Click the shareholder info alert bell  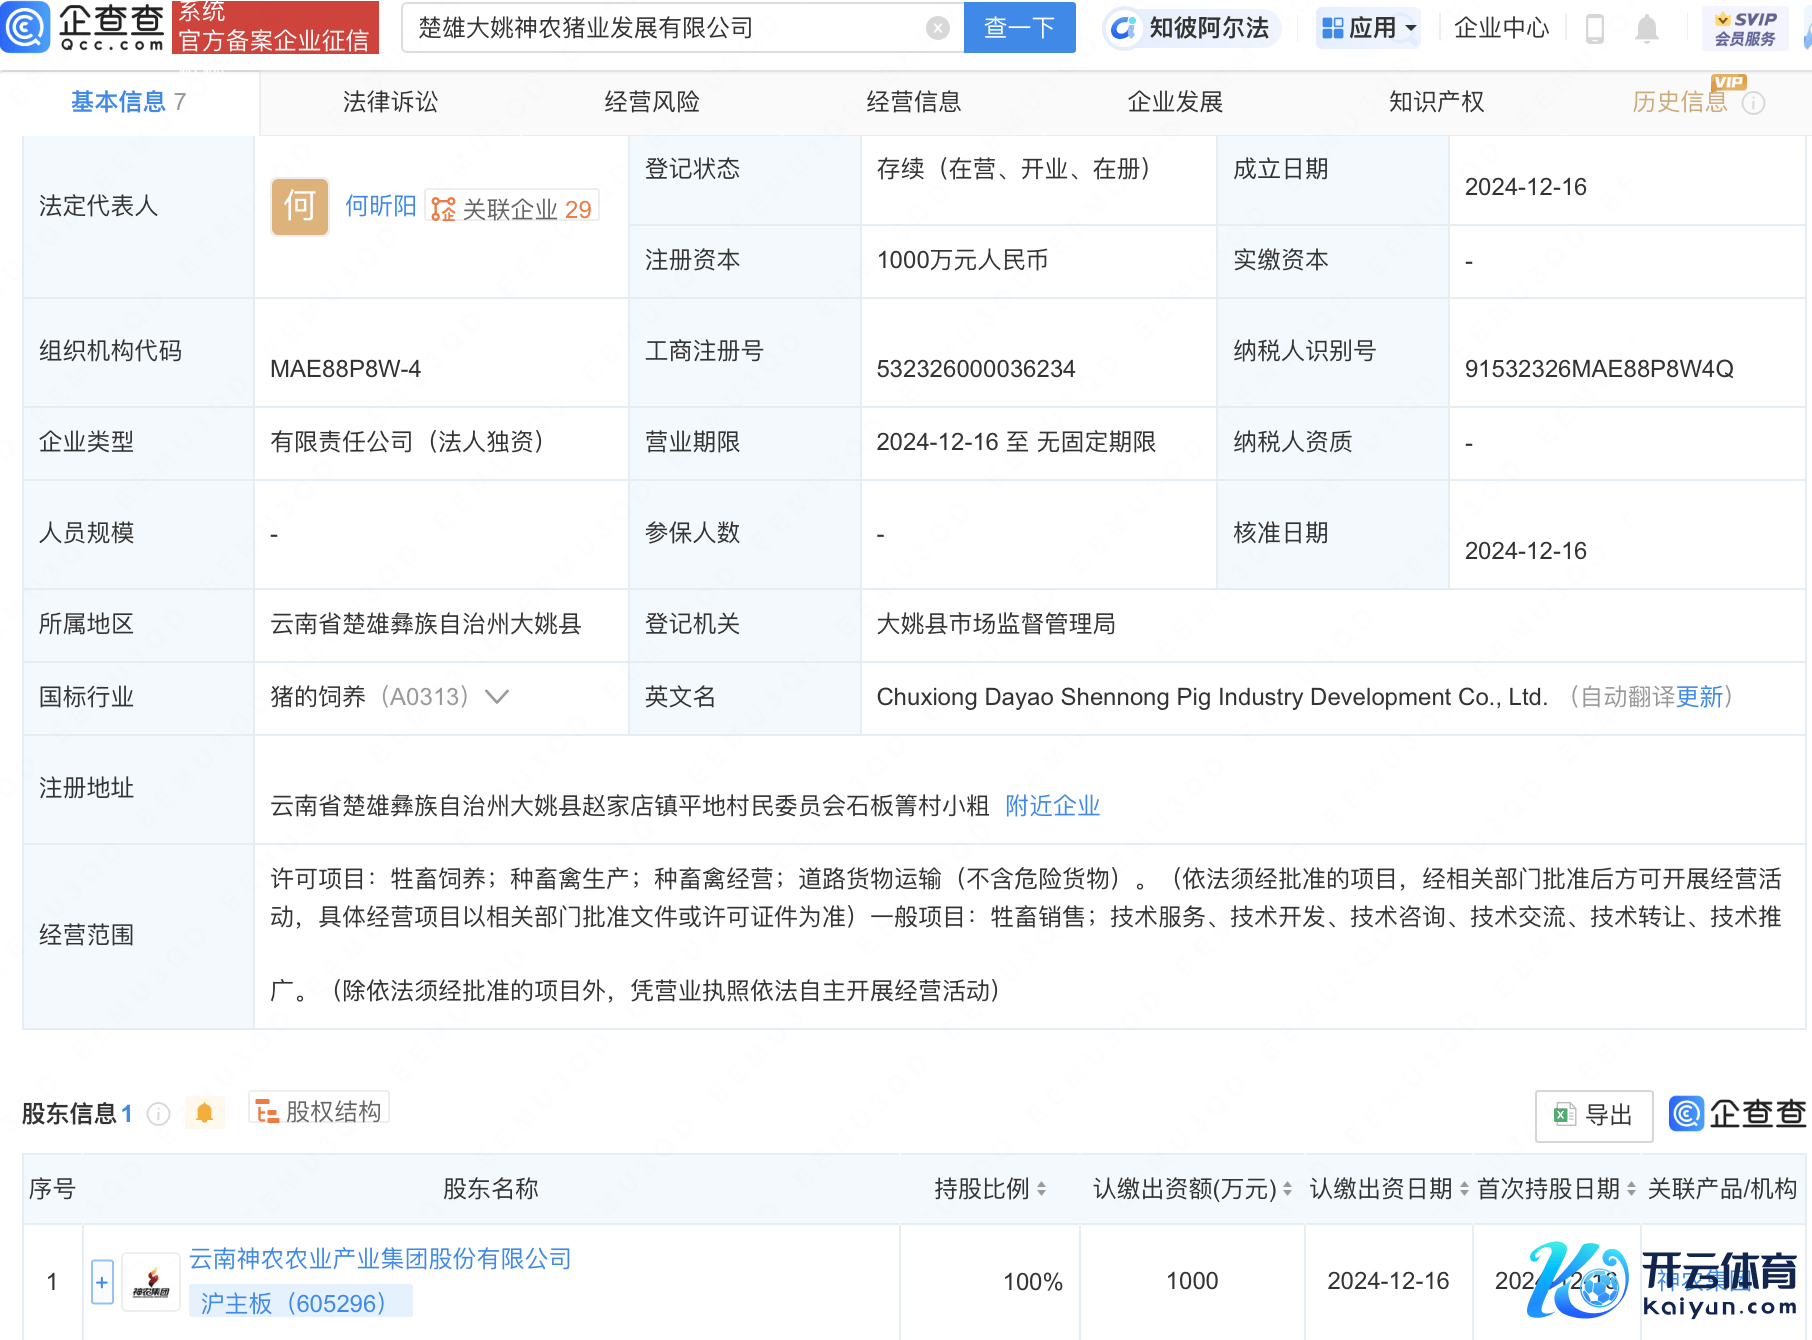coord(204,1113)
